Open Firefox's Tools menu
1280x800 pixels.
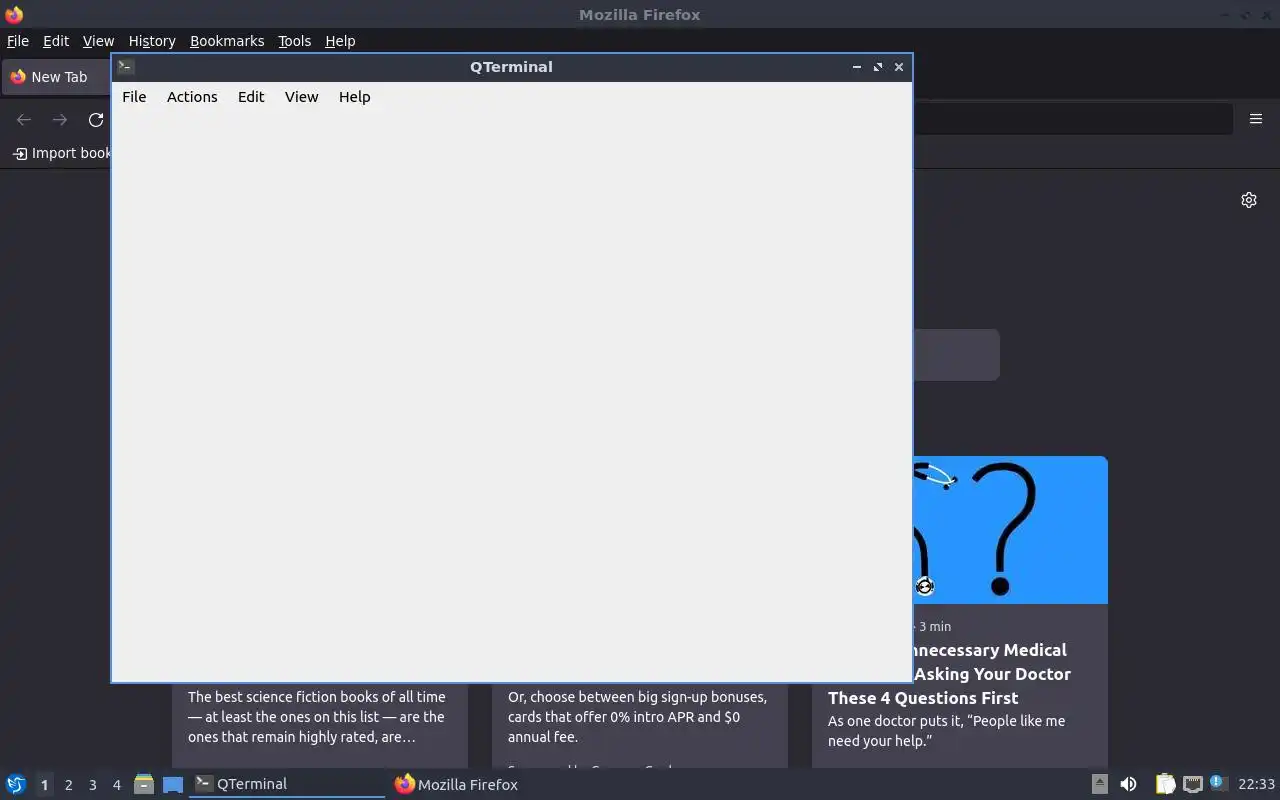coord(294,41)
